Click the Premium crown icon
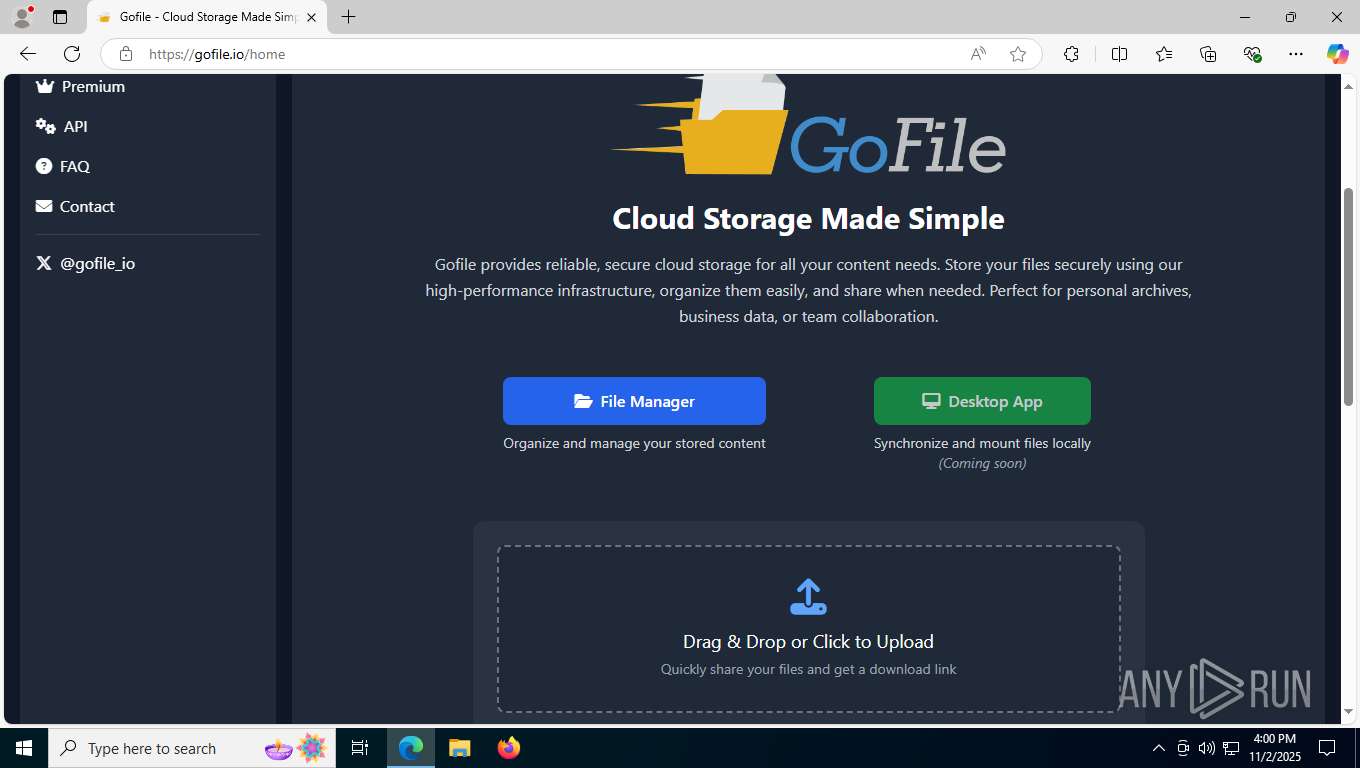 (44, 86)
